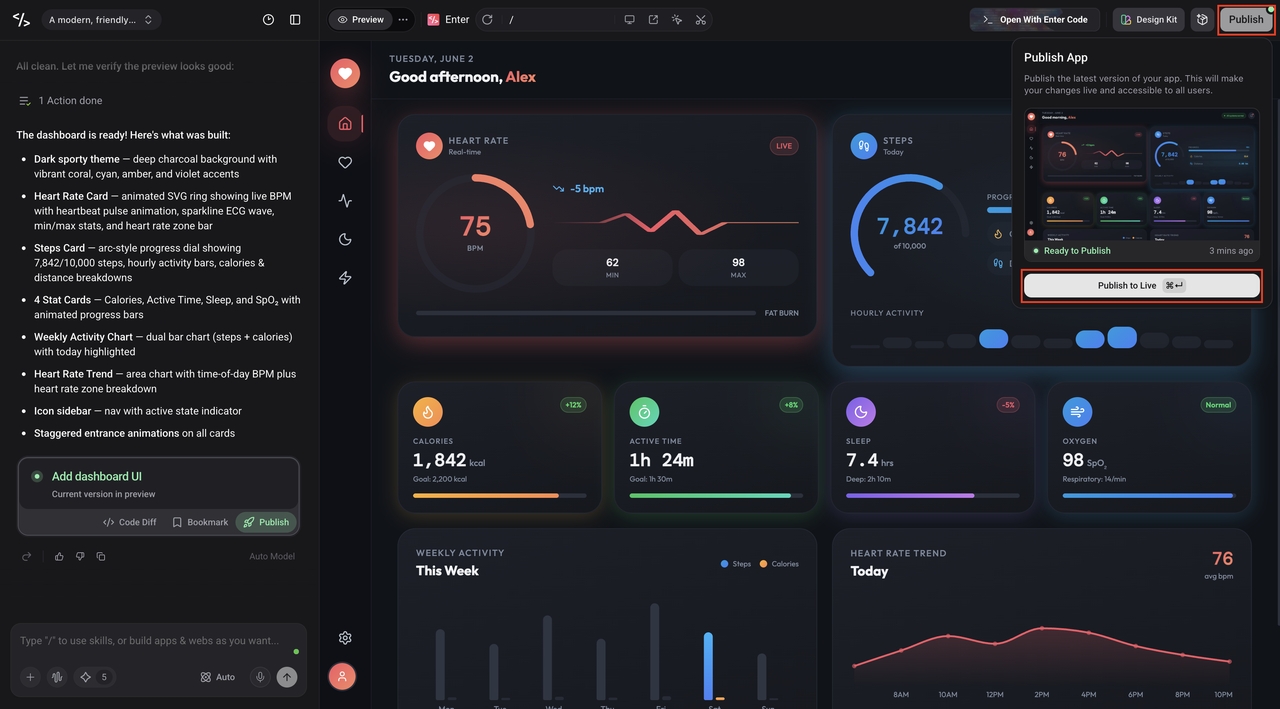This screenshot has width=1280, height=709.
Task: Click the Normal badge on Oxygen card
Action: coord(1218,405)
